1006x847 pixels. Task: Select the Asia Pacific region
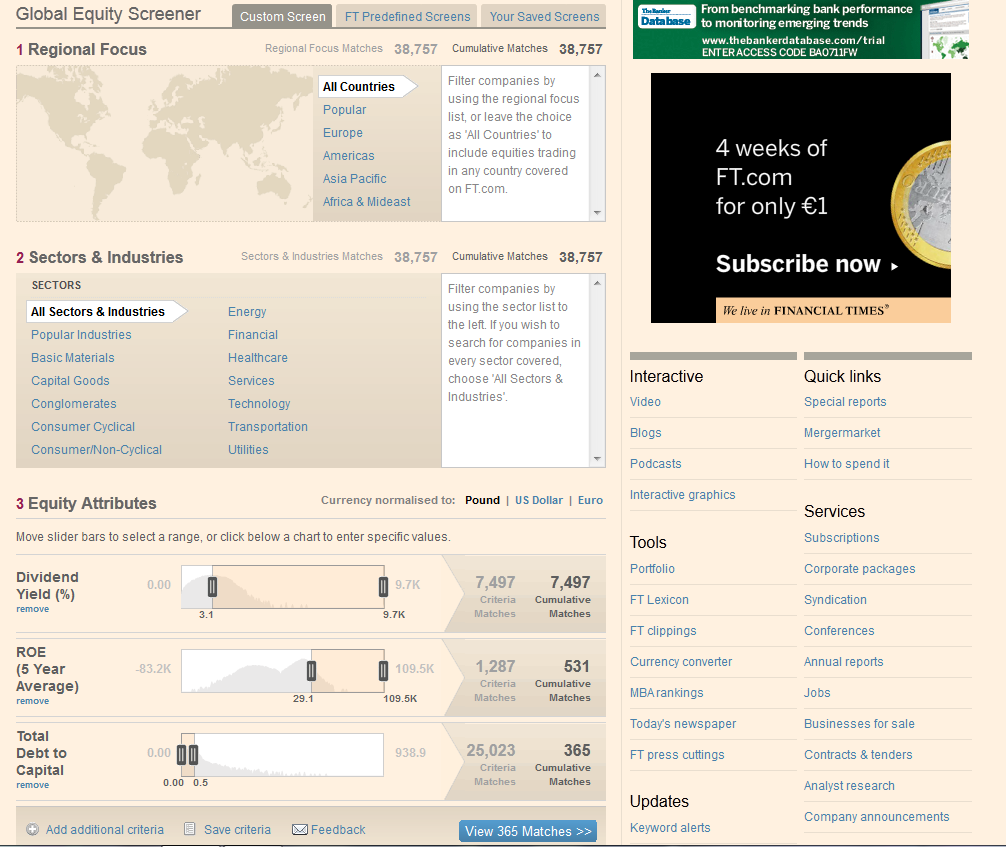point(354,179)
